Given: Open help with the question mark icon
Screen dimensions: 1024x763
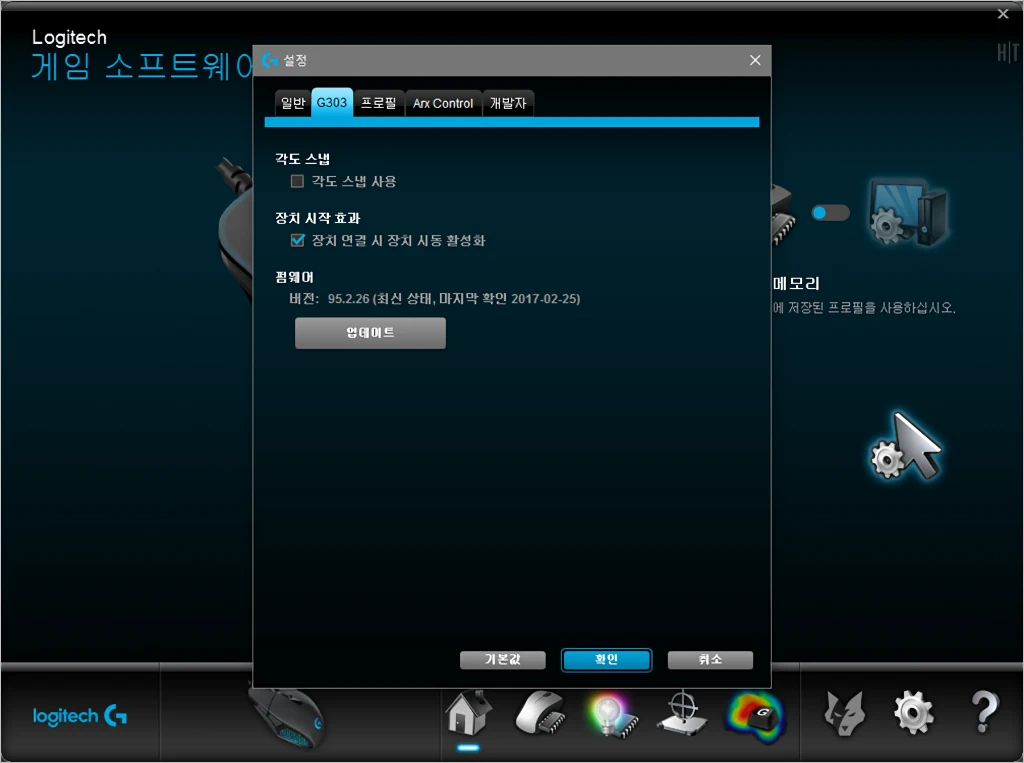Looking at the screenshot, I should [984, 712].
